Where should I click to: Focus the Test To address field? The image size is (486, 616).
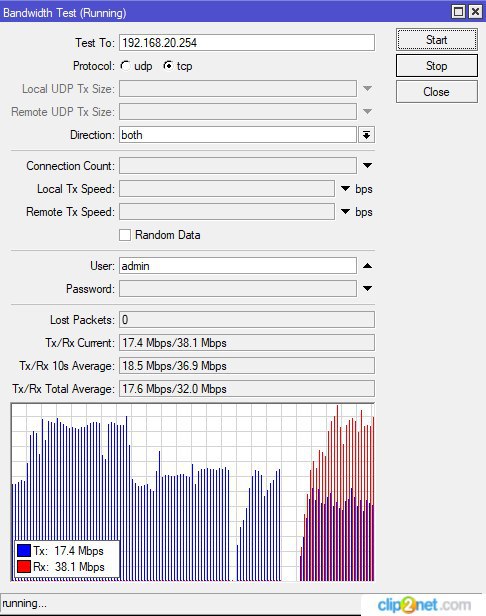[x=247, y=43]
